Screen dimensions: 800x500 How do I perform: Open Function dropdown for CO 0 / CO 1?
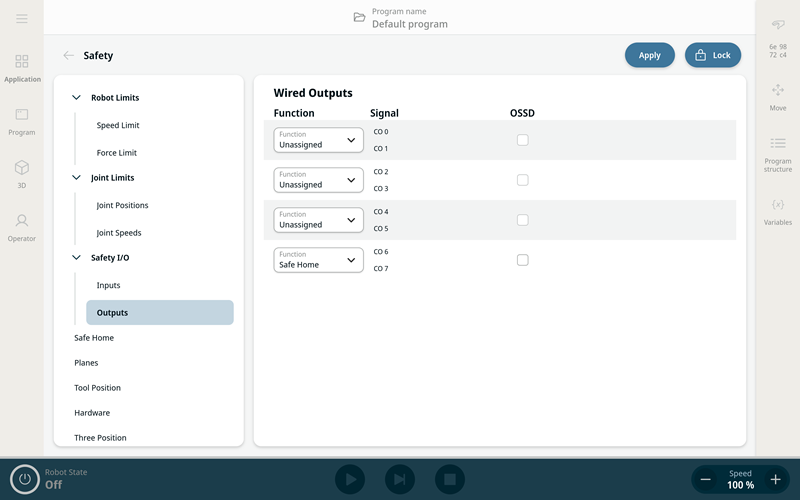pyautogui.click(x=318, y=140)
